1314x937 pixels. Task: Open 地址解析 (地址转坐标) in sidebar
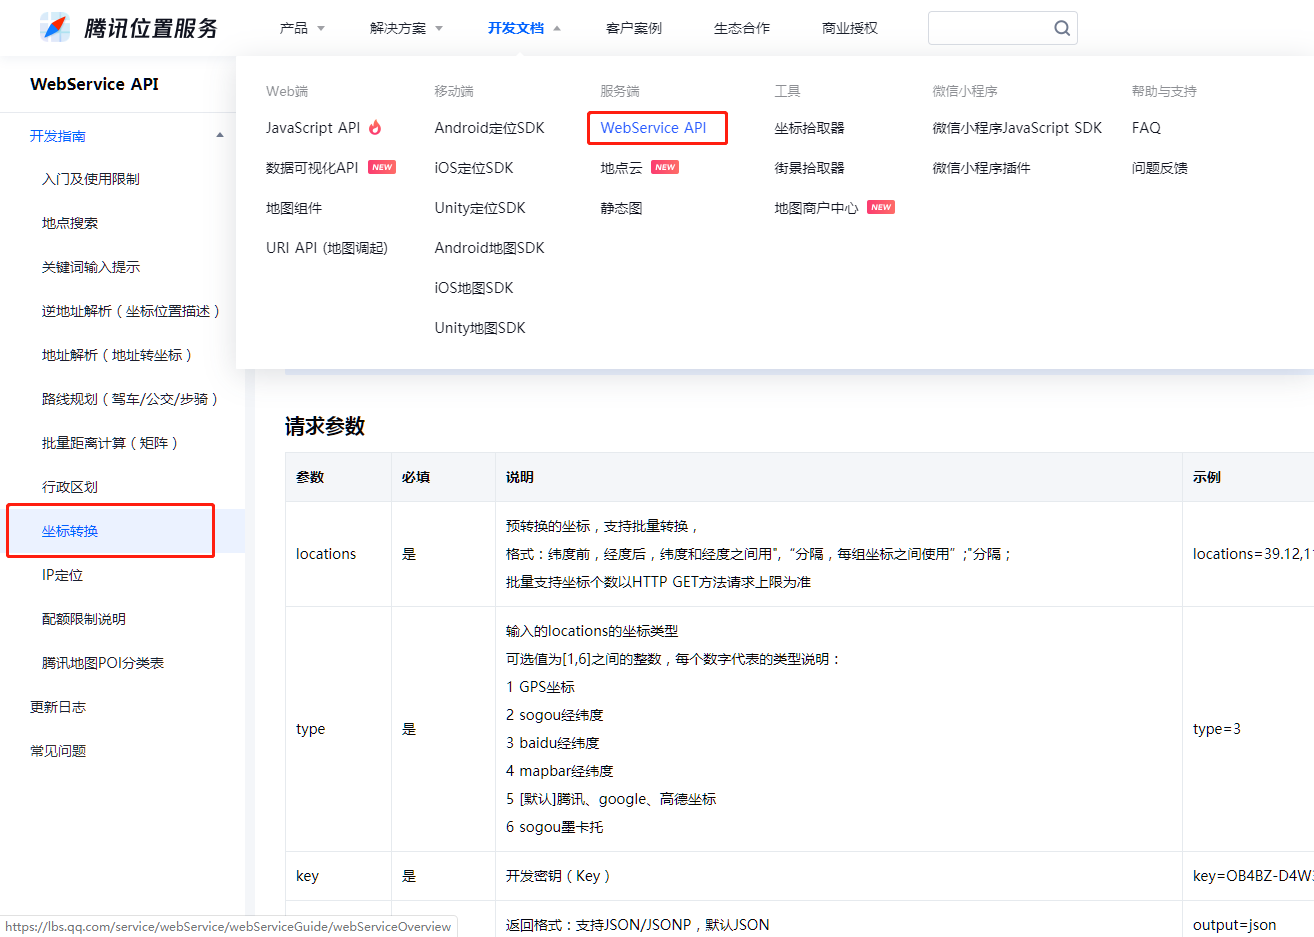point(117,355)
